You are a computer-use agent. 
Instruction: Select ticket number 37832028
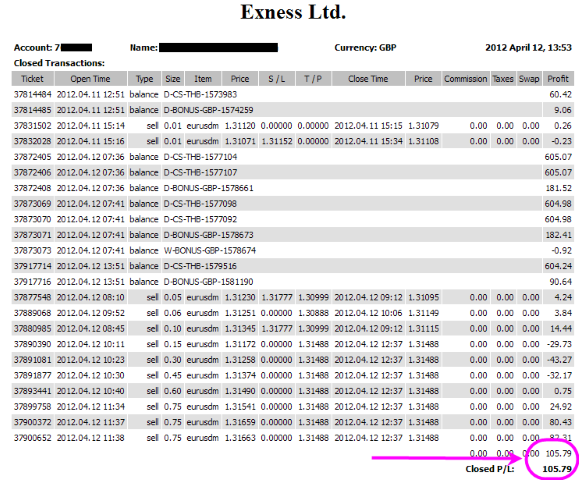32,141
